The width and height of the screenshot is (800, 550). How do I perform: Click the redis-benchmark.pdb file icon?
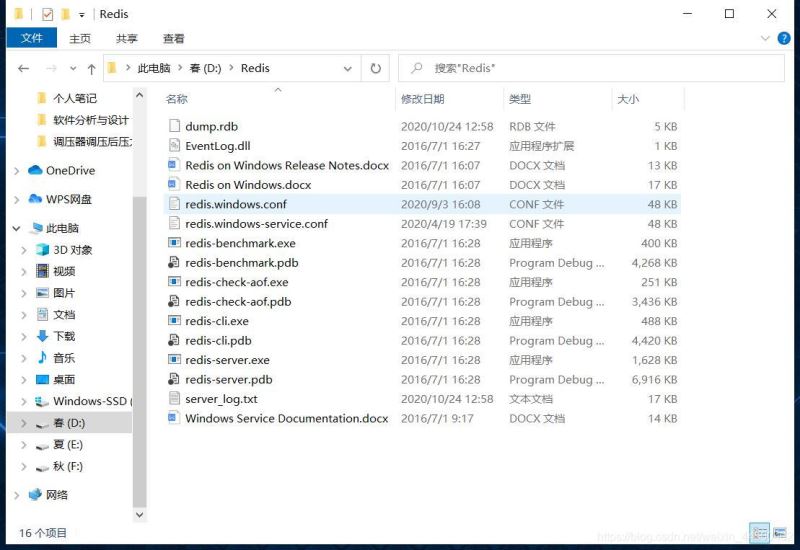click(x=174, y=262)
